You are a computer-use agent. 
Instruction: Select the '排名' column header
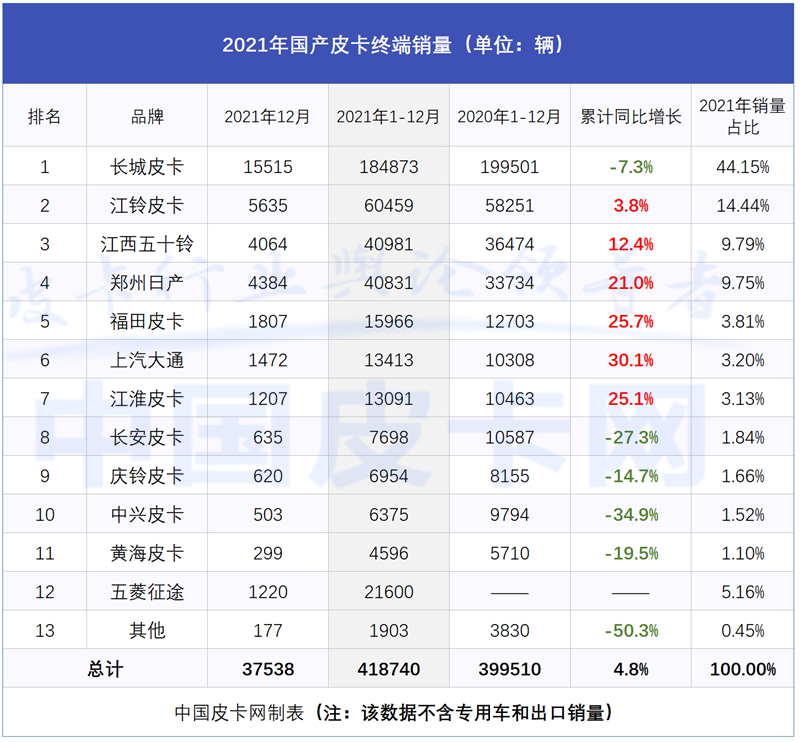[44, 117]
